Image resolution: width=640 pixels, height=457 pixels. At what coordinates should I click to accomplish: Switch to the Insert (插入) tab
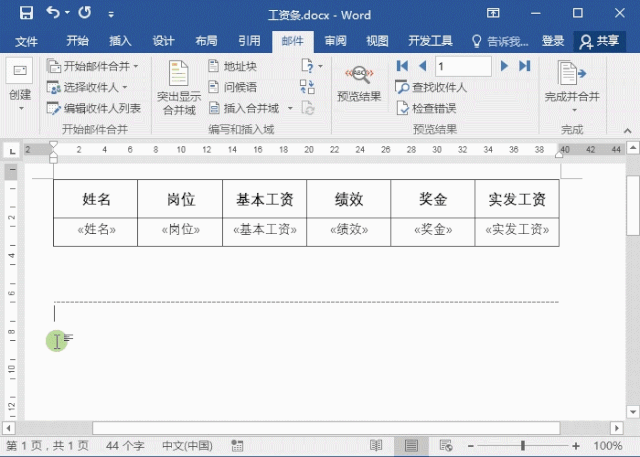pos(120,41)
